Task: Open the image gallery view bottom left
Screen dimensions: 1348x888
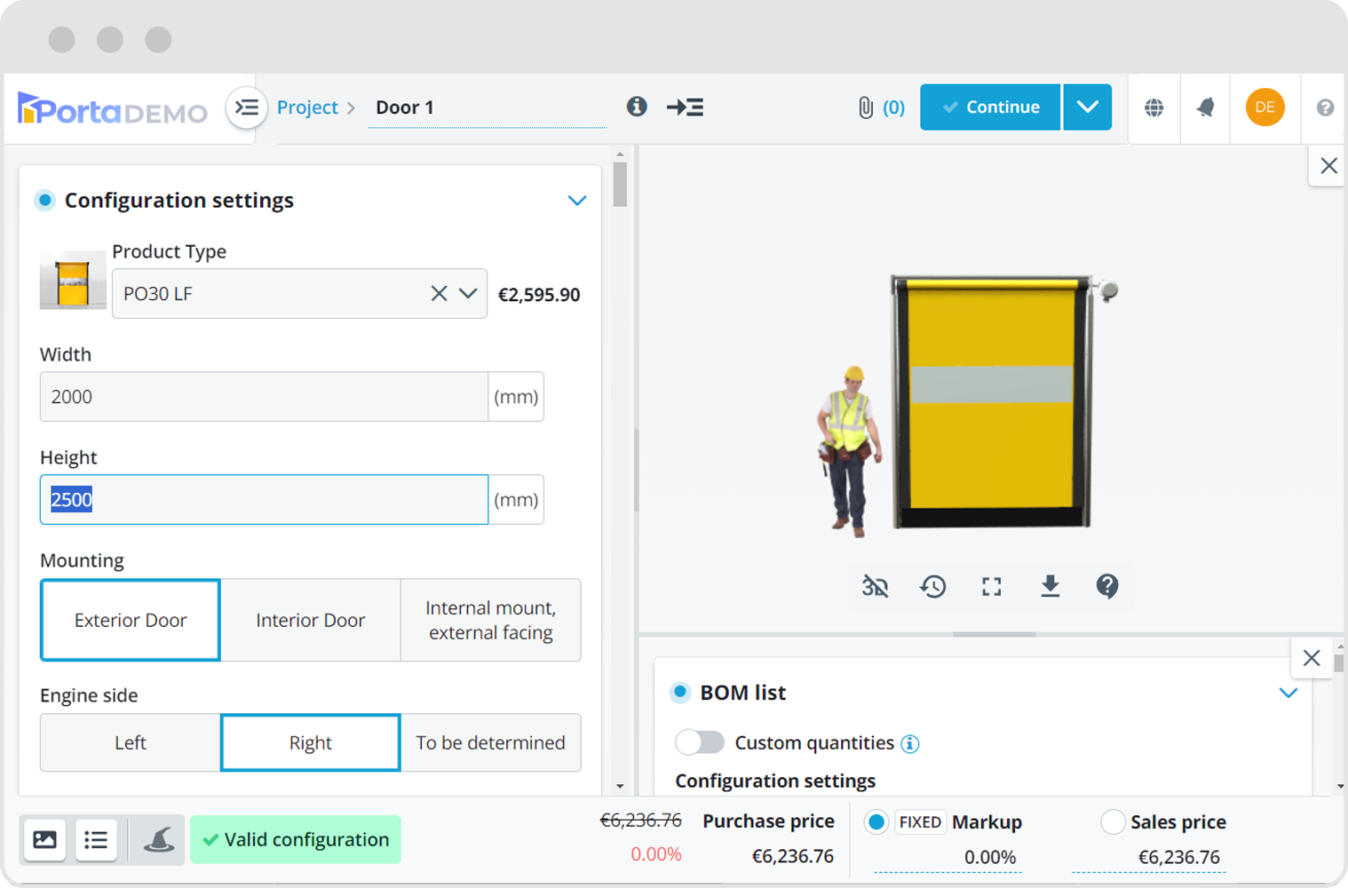Action: click(x=44, y=840)
